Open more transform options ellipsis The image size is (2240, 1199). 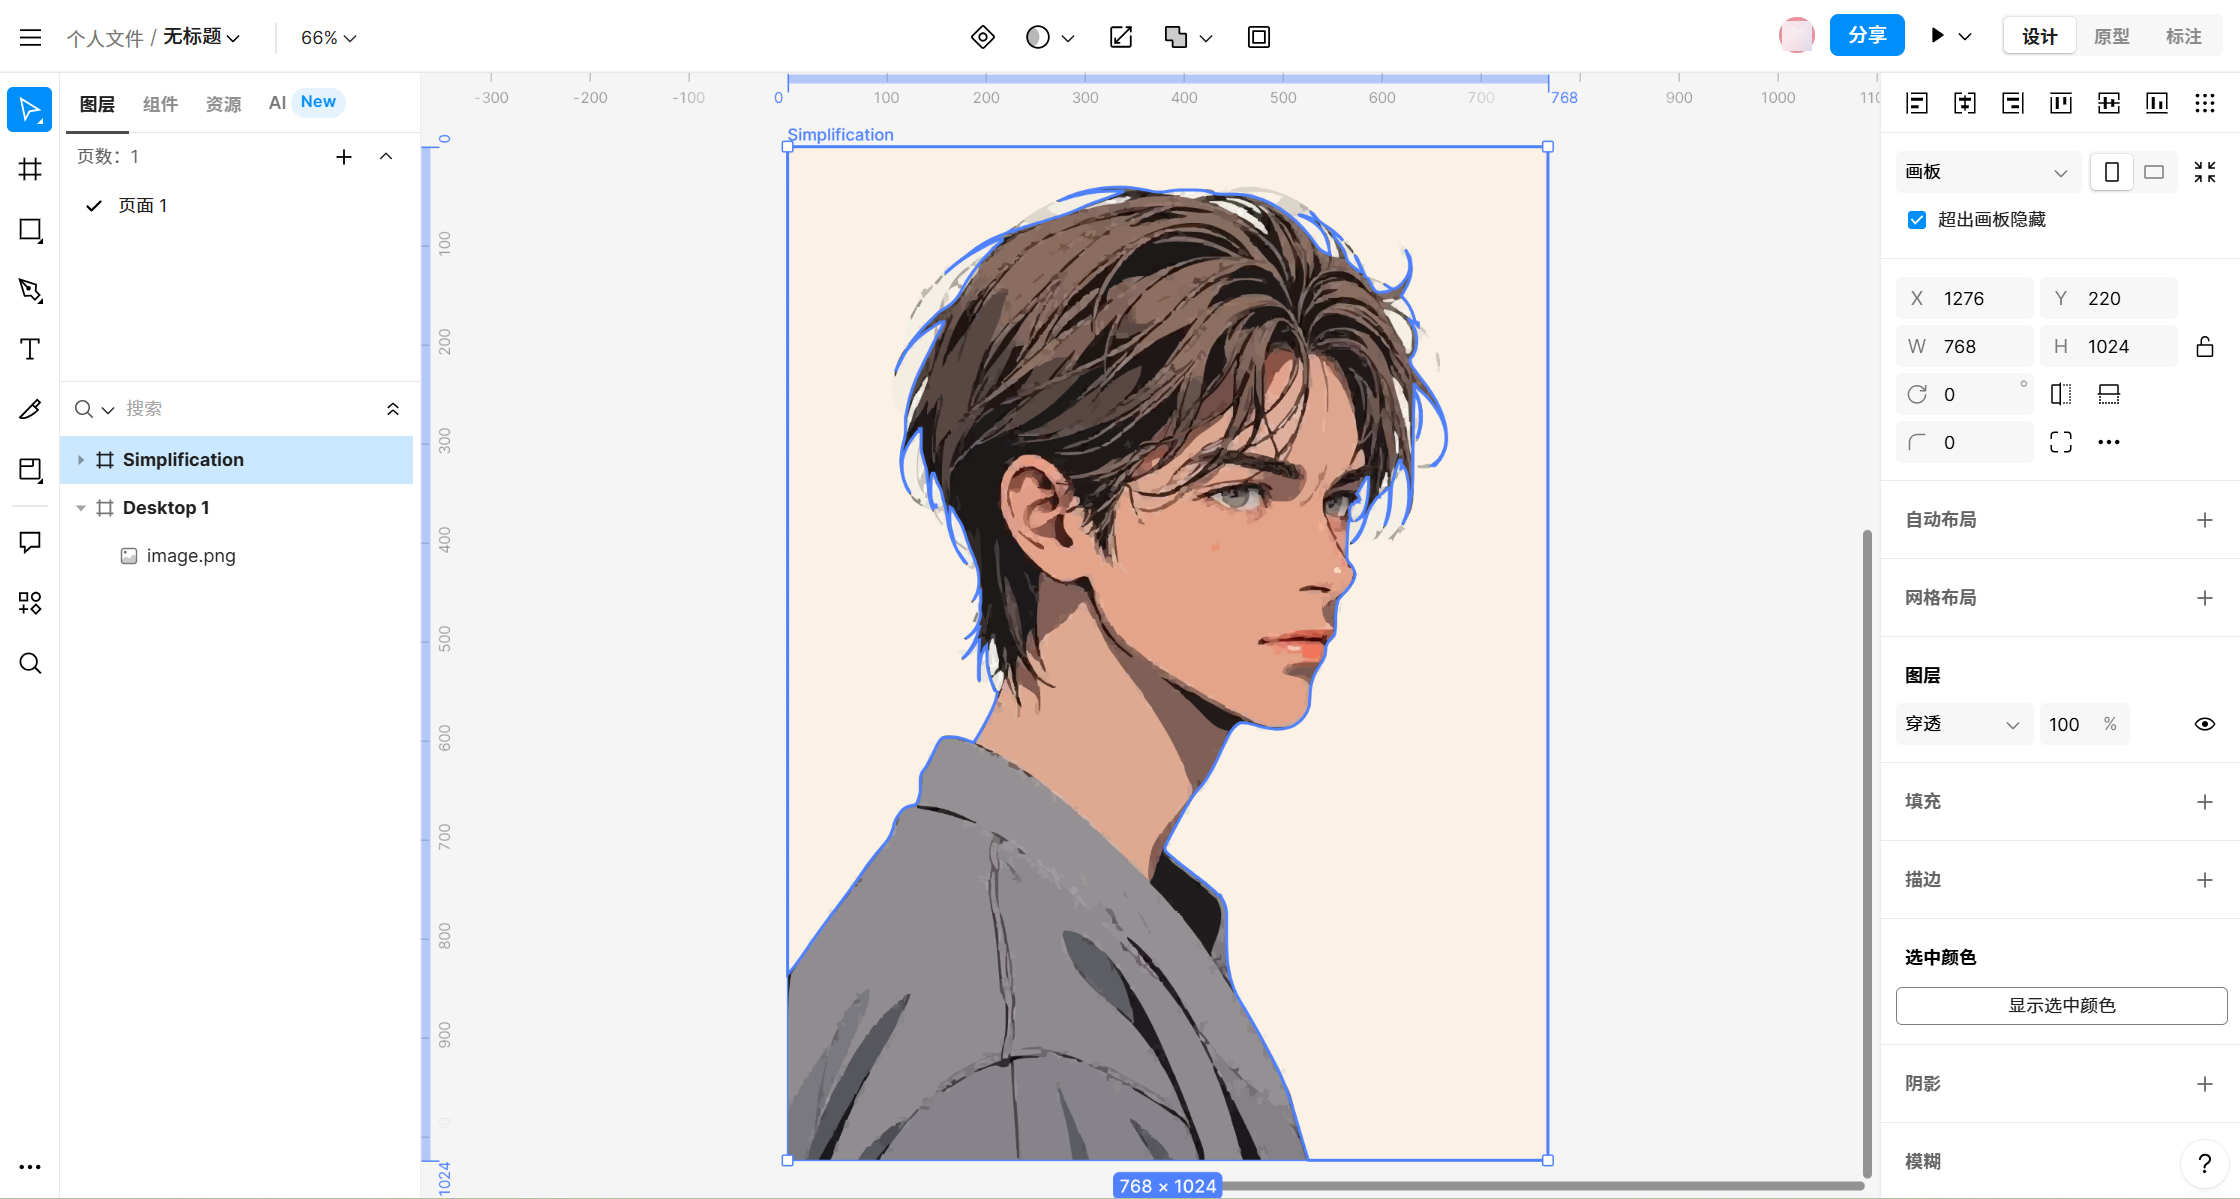pos(2109,442)
